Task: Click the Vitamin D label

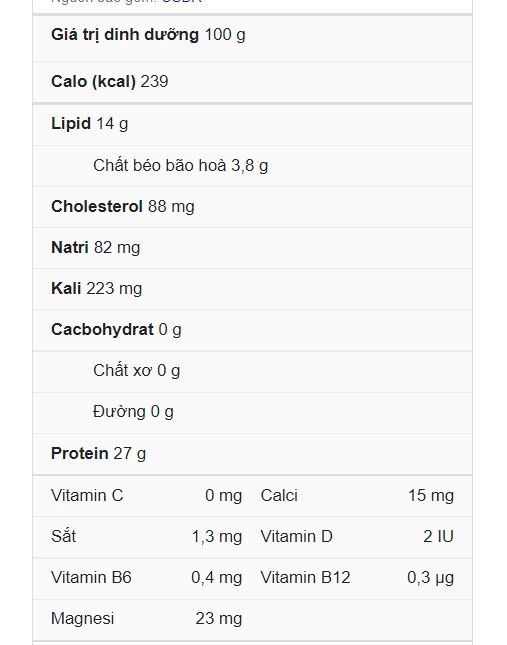Action: click(296, 537)
